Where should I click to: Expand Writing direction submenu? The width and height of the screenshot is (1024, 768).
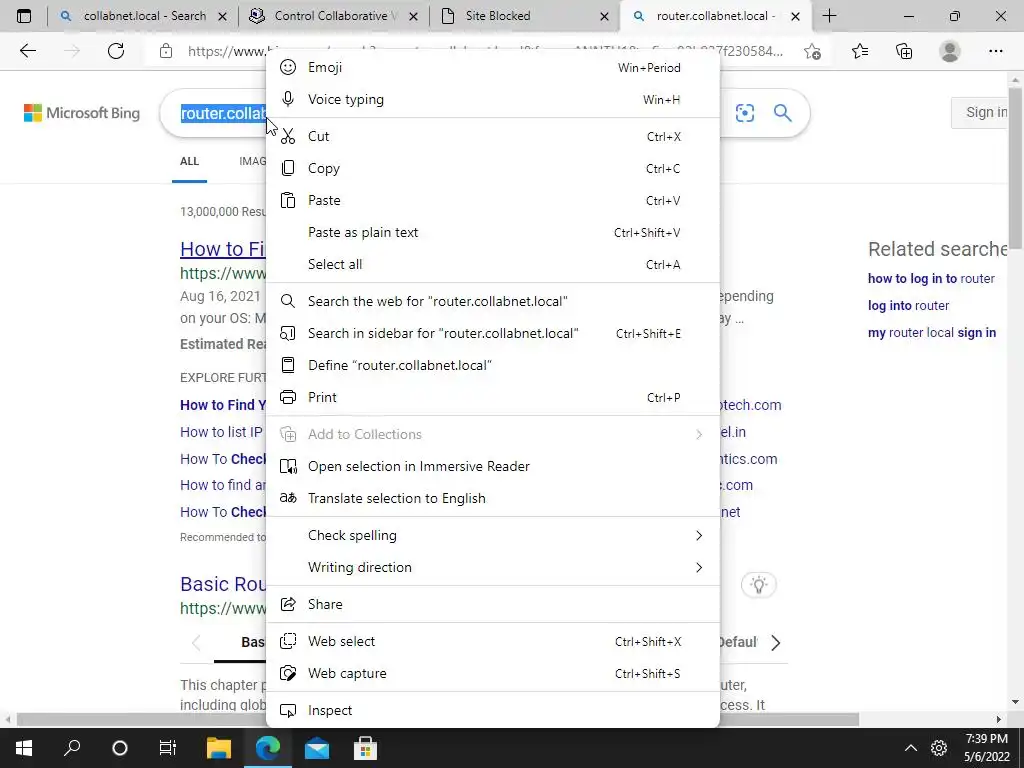492,567
